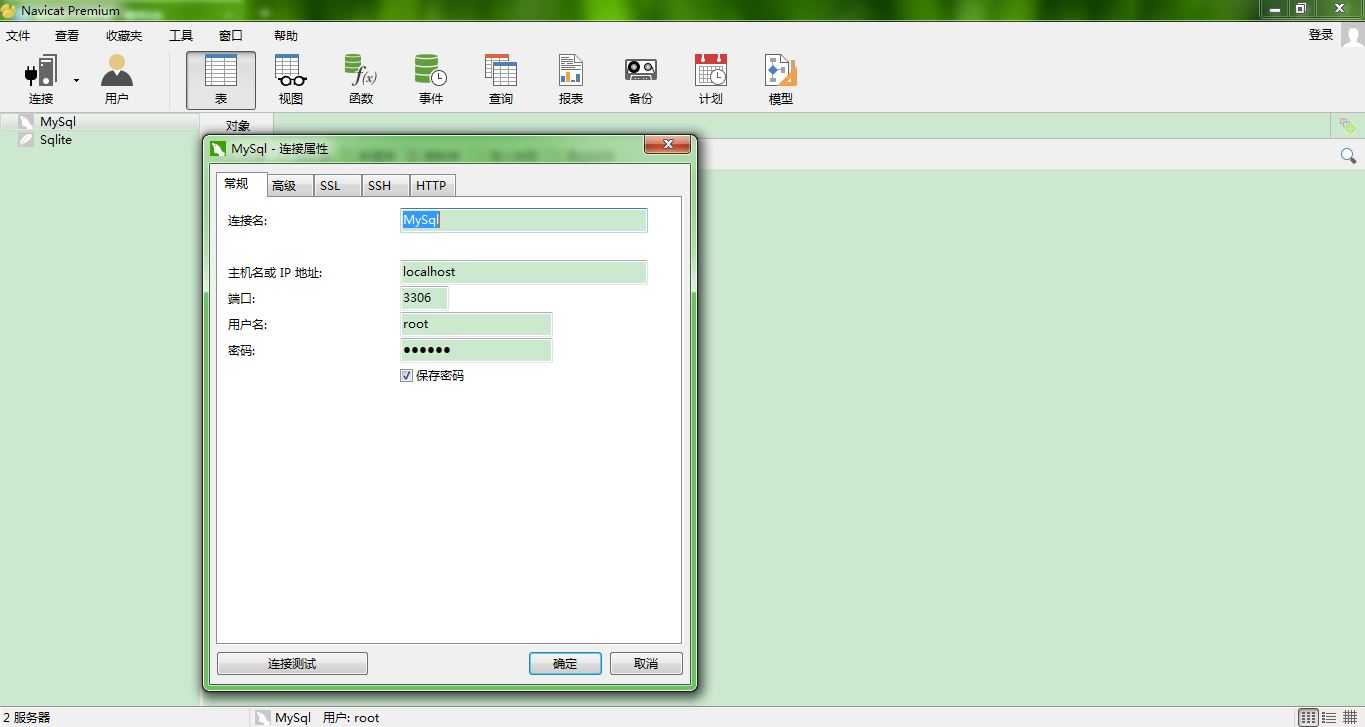Close the MySql 连接属性 dialog
Image resolution: width=1365 pixels, height=727 pixels.
[667, 146]
